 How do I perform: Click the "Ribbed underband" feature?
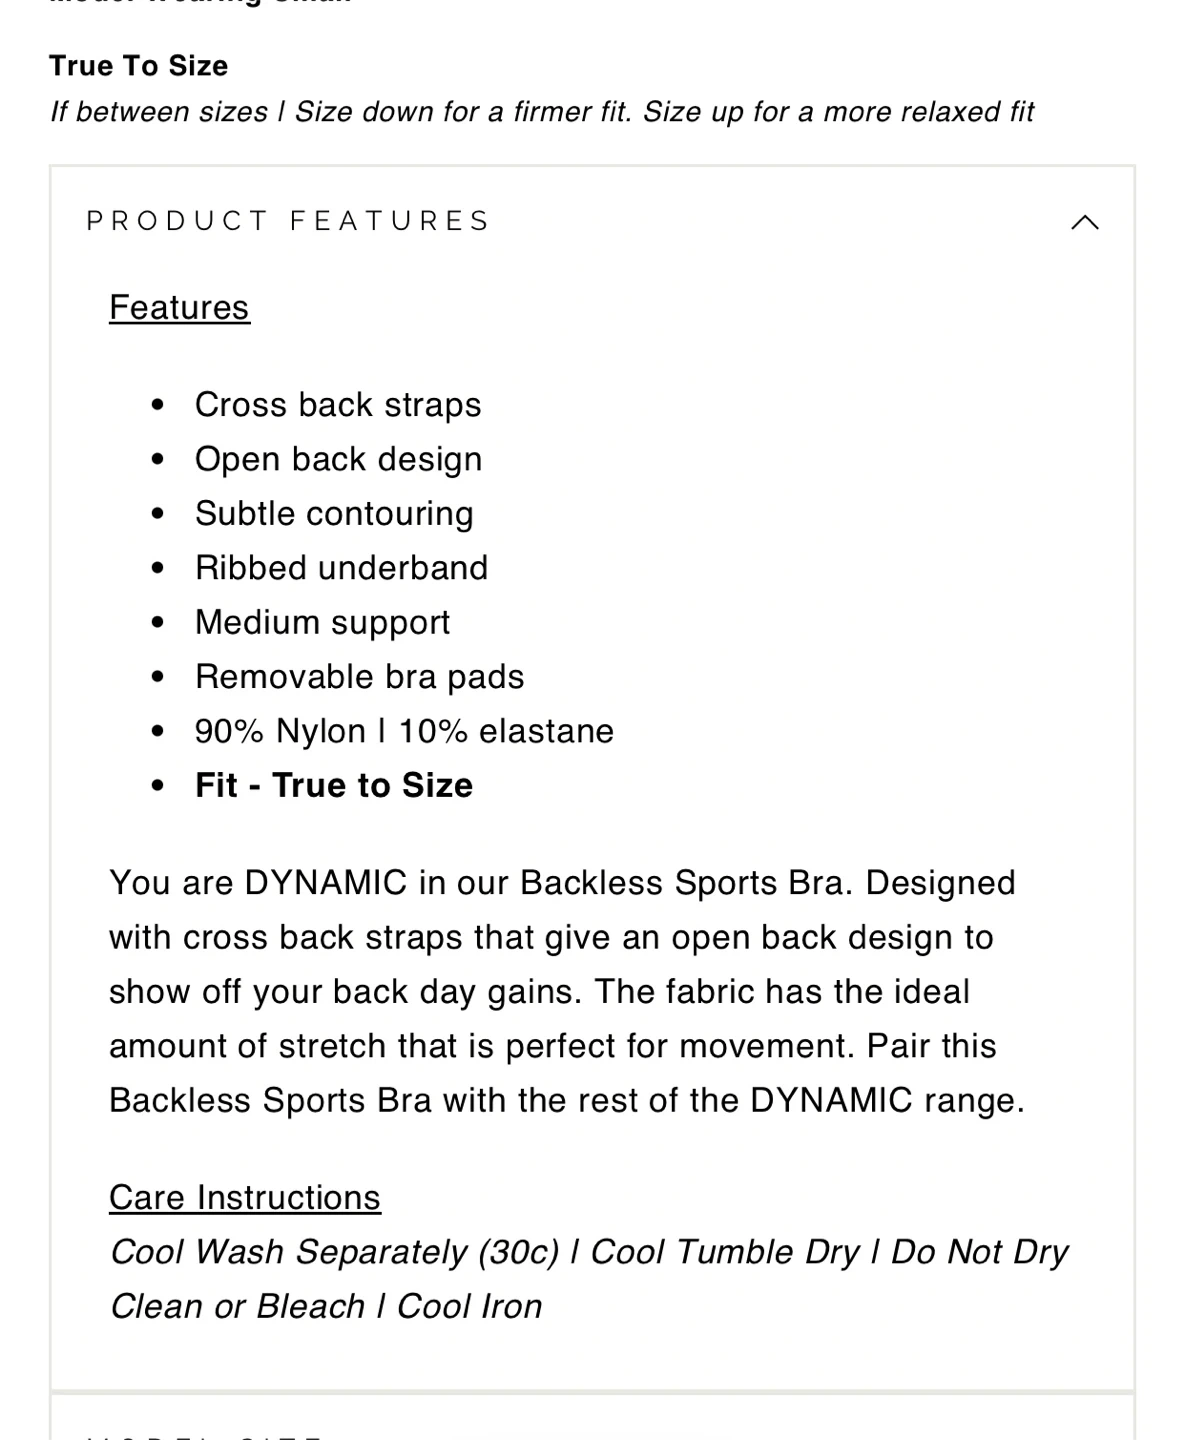click(x=341, y=568)
